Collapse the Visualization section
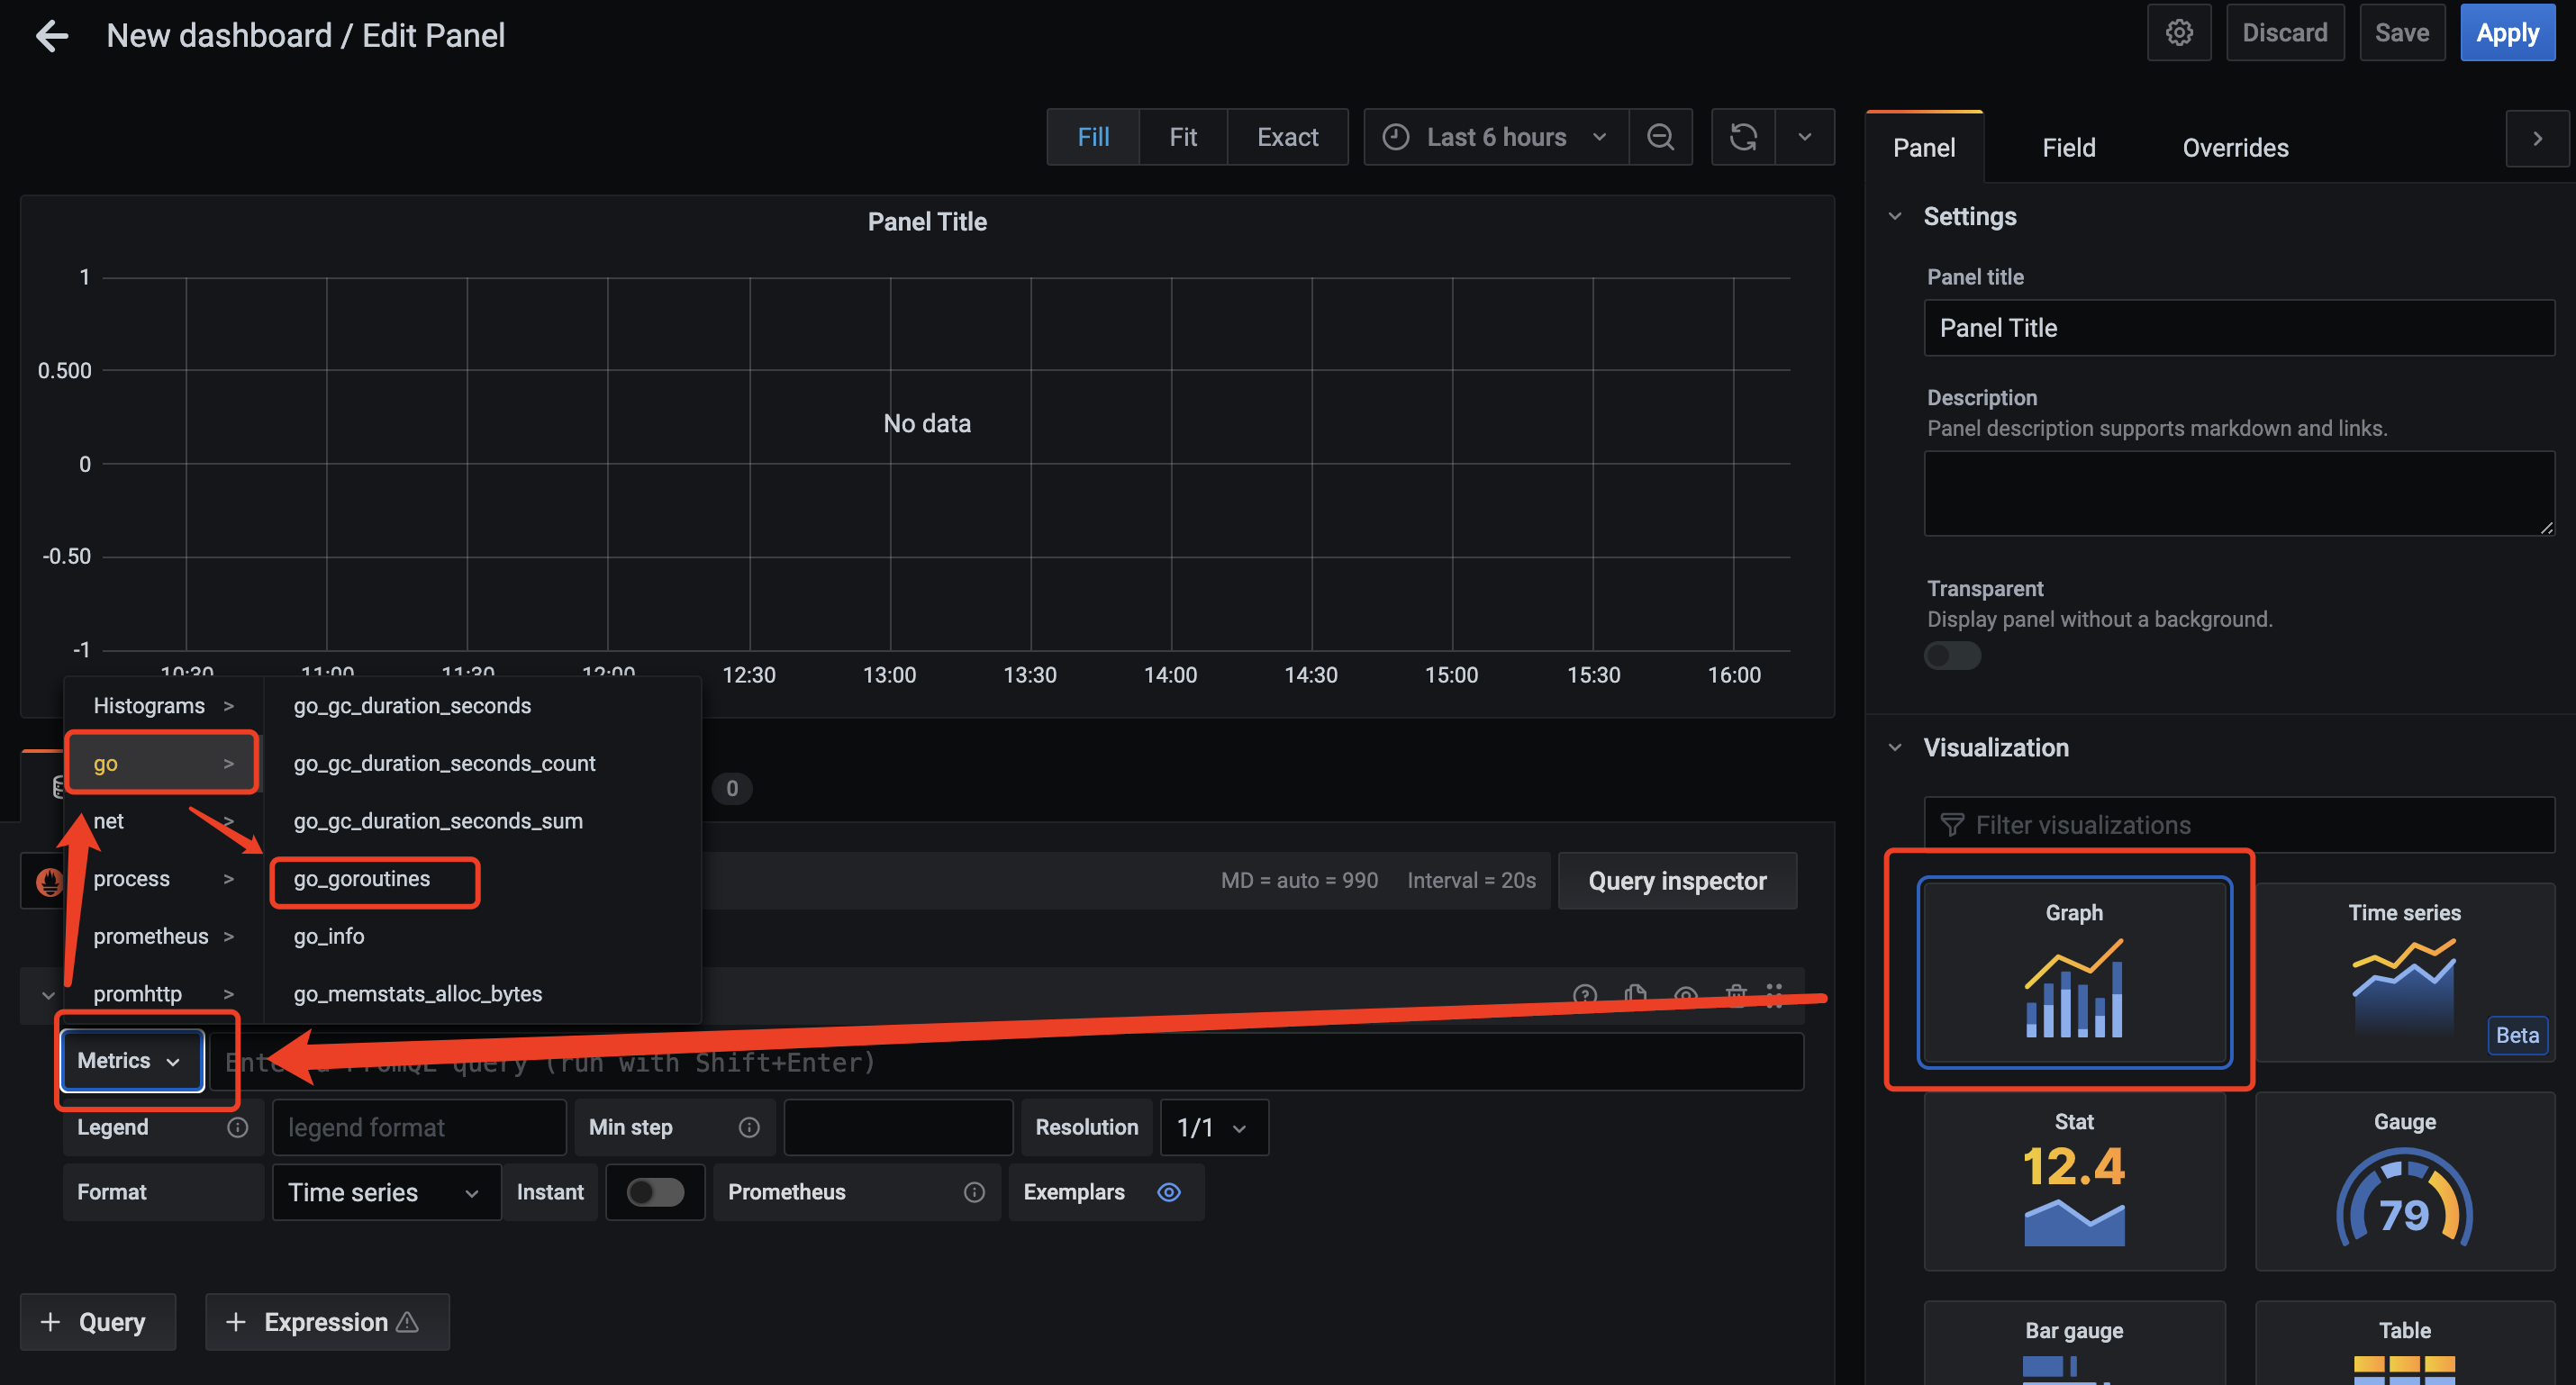This screenshot has width=2576, height=1385. [x=1894, y=748]
